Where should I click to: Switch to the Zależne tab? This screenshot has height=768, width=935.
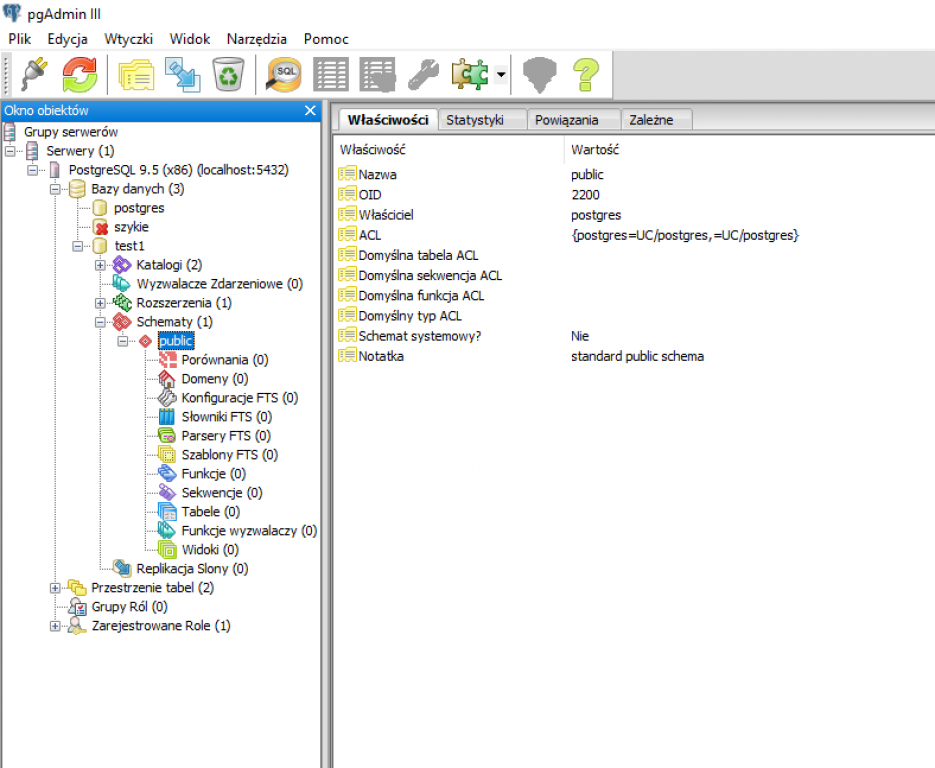coord(657,120)
